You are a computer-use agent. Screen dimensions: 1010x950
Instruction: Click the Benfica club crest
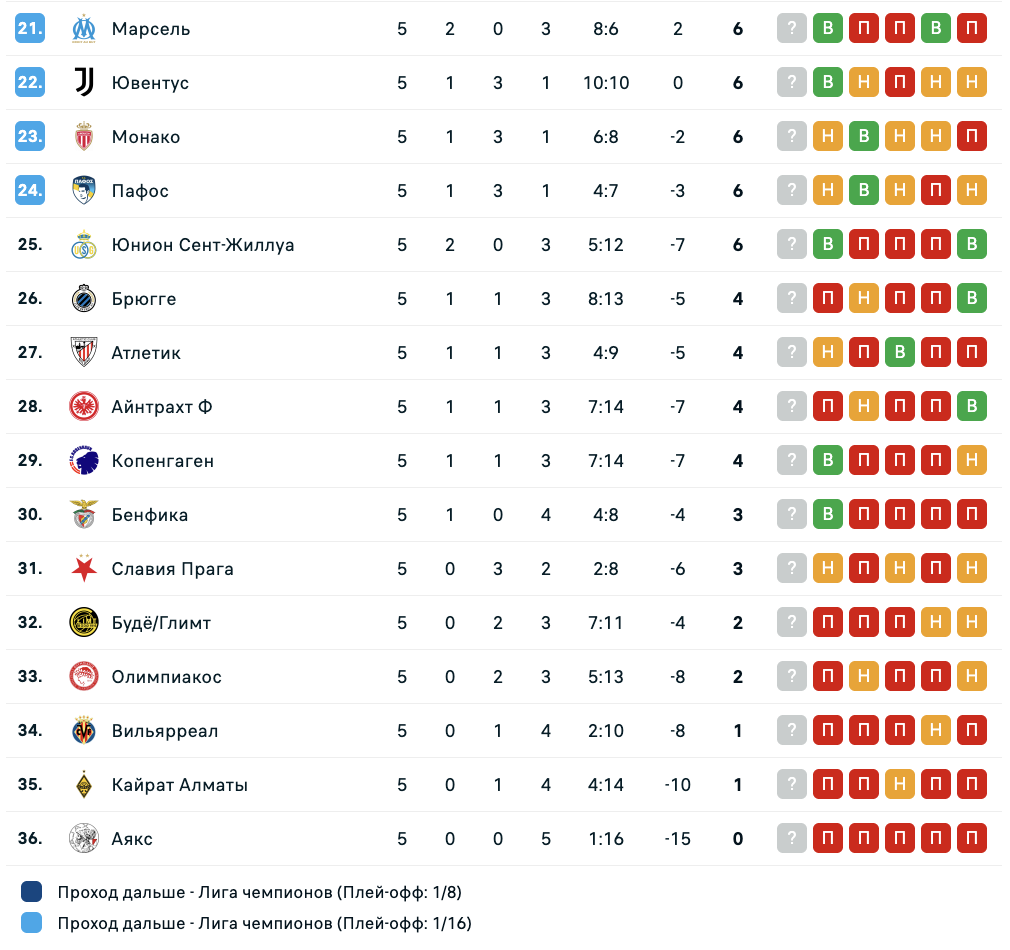(x=83, y=515)
